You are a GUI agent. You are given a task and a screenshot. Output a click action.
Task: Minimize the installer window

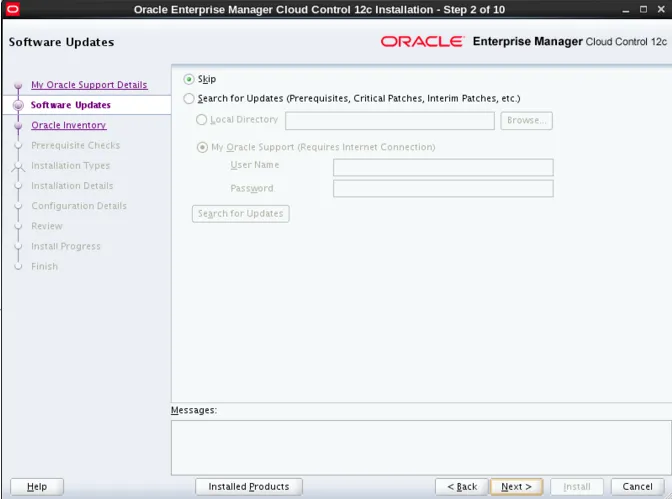pyautogui.click(x=626, y=10)
